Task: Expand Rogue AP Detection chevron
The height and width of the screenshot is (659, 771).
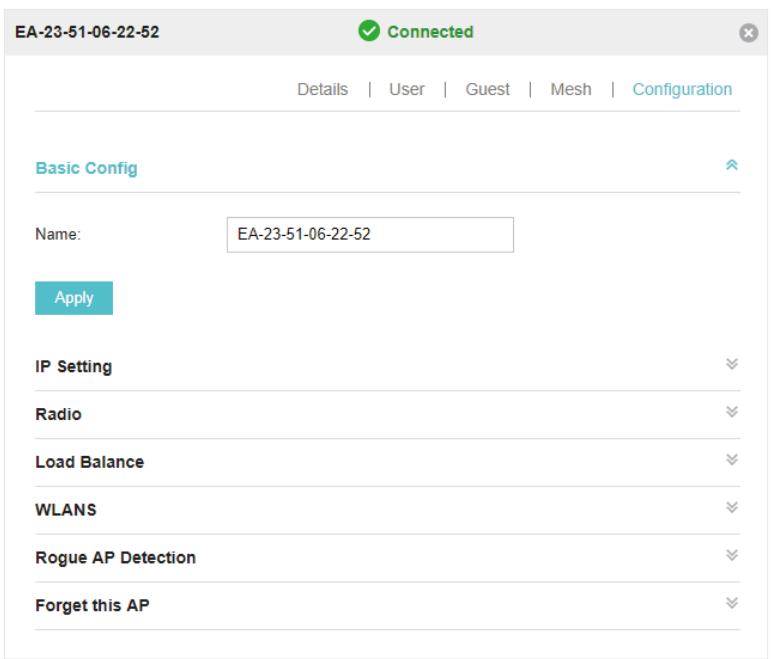Action: click(732, 555)
